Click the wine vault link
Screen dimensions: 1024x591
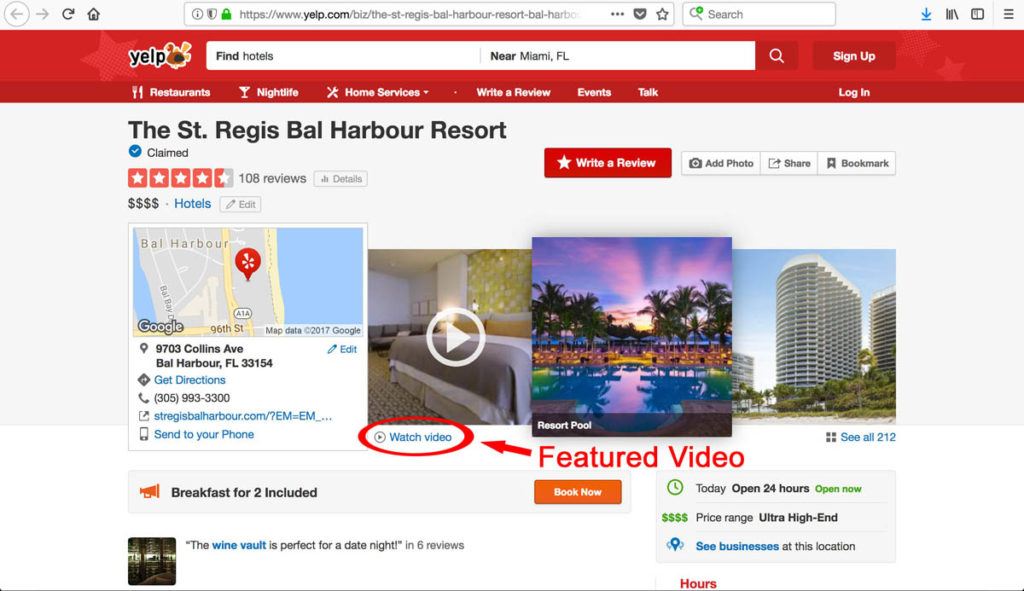(x=238, y=545)
